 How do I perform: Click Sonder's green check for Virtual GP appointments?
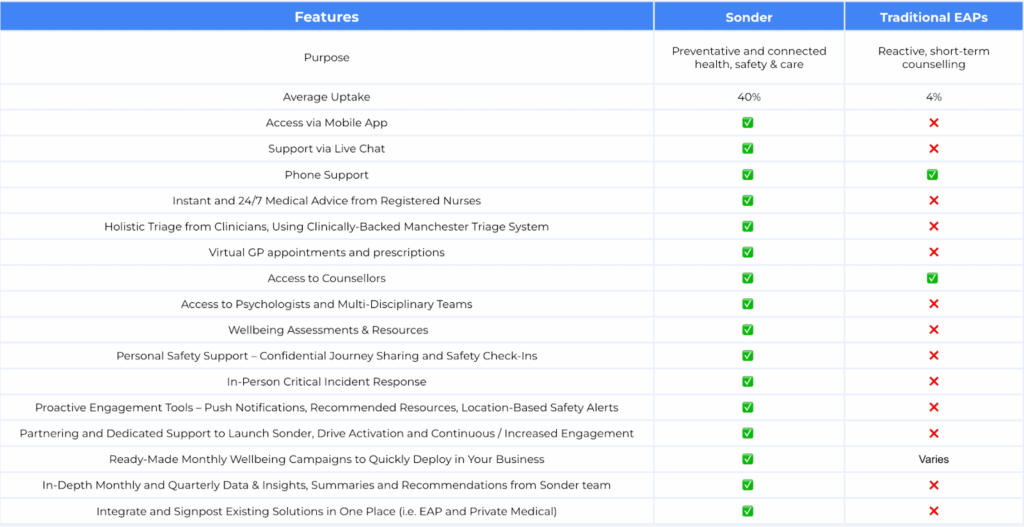[748, 252]
